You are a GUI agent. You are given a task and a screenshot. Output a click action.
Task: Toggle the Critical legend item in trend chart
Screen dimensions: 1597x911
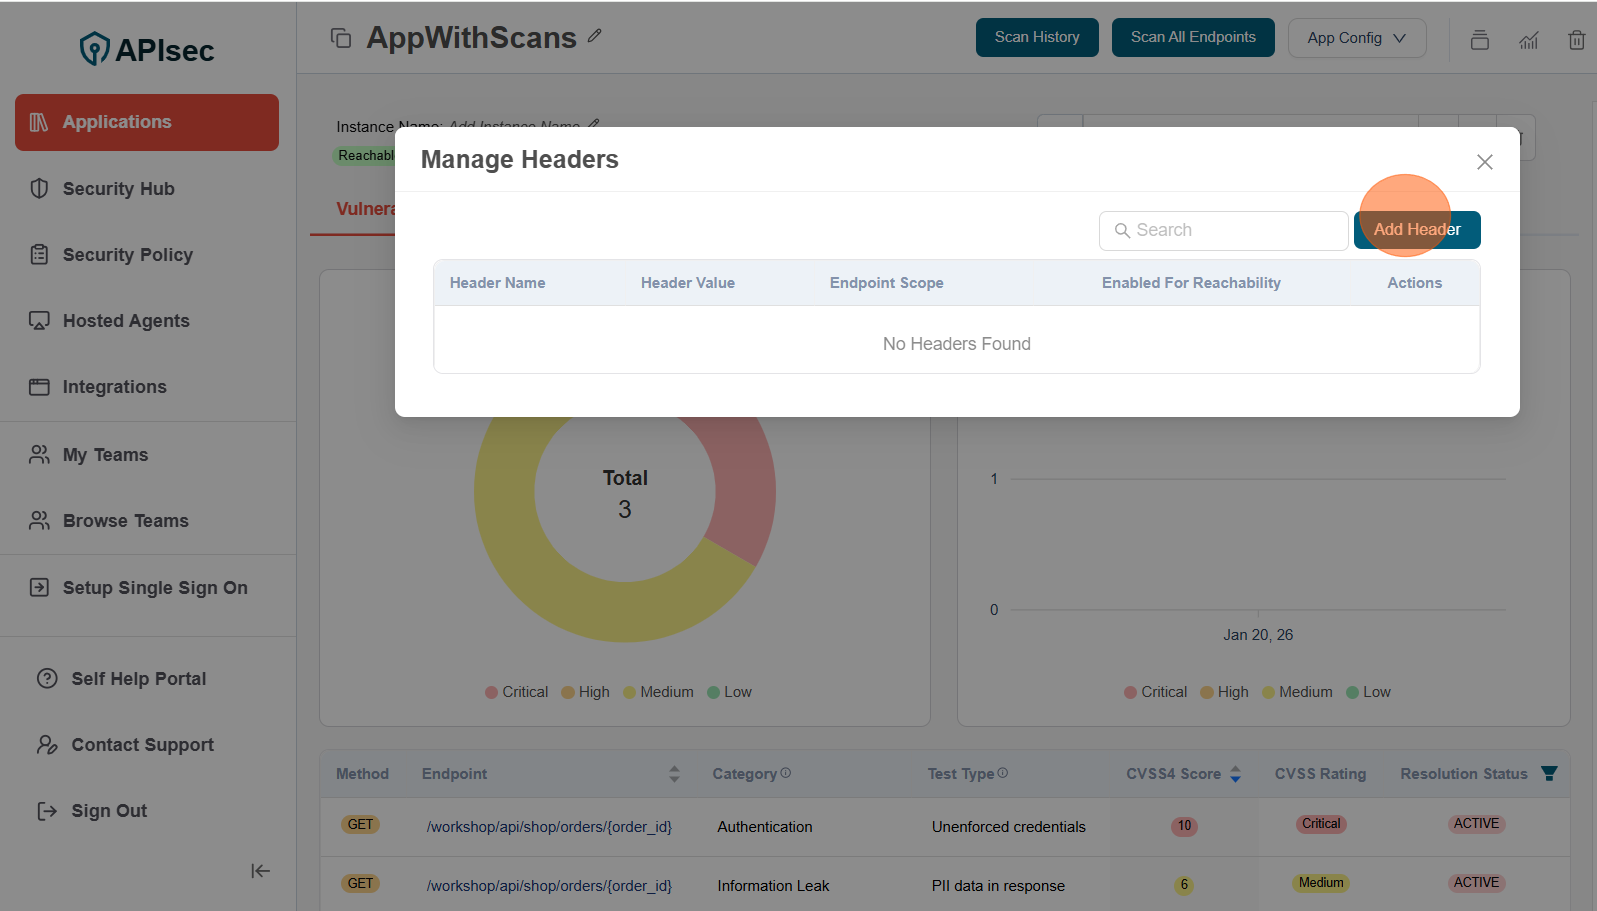click(1155, 692)
